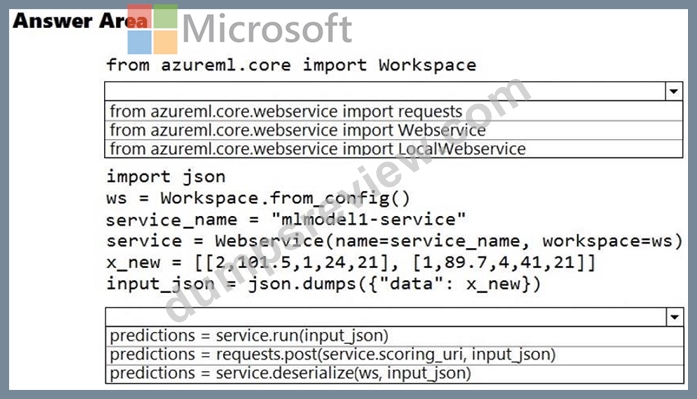Screen dimensions: 697x399
Task: Click the empty import selection combo box
Action: (385, 92)
